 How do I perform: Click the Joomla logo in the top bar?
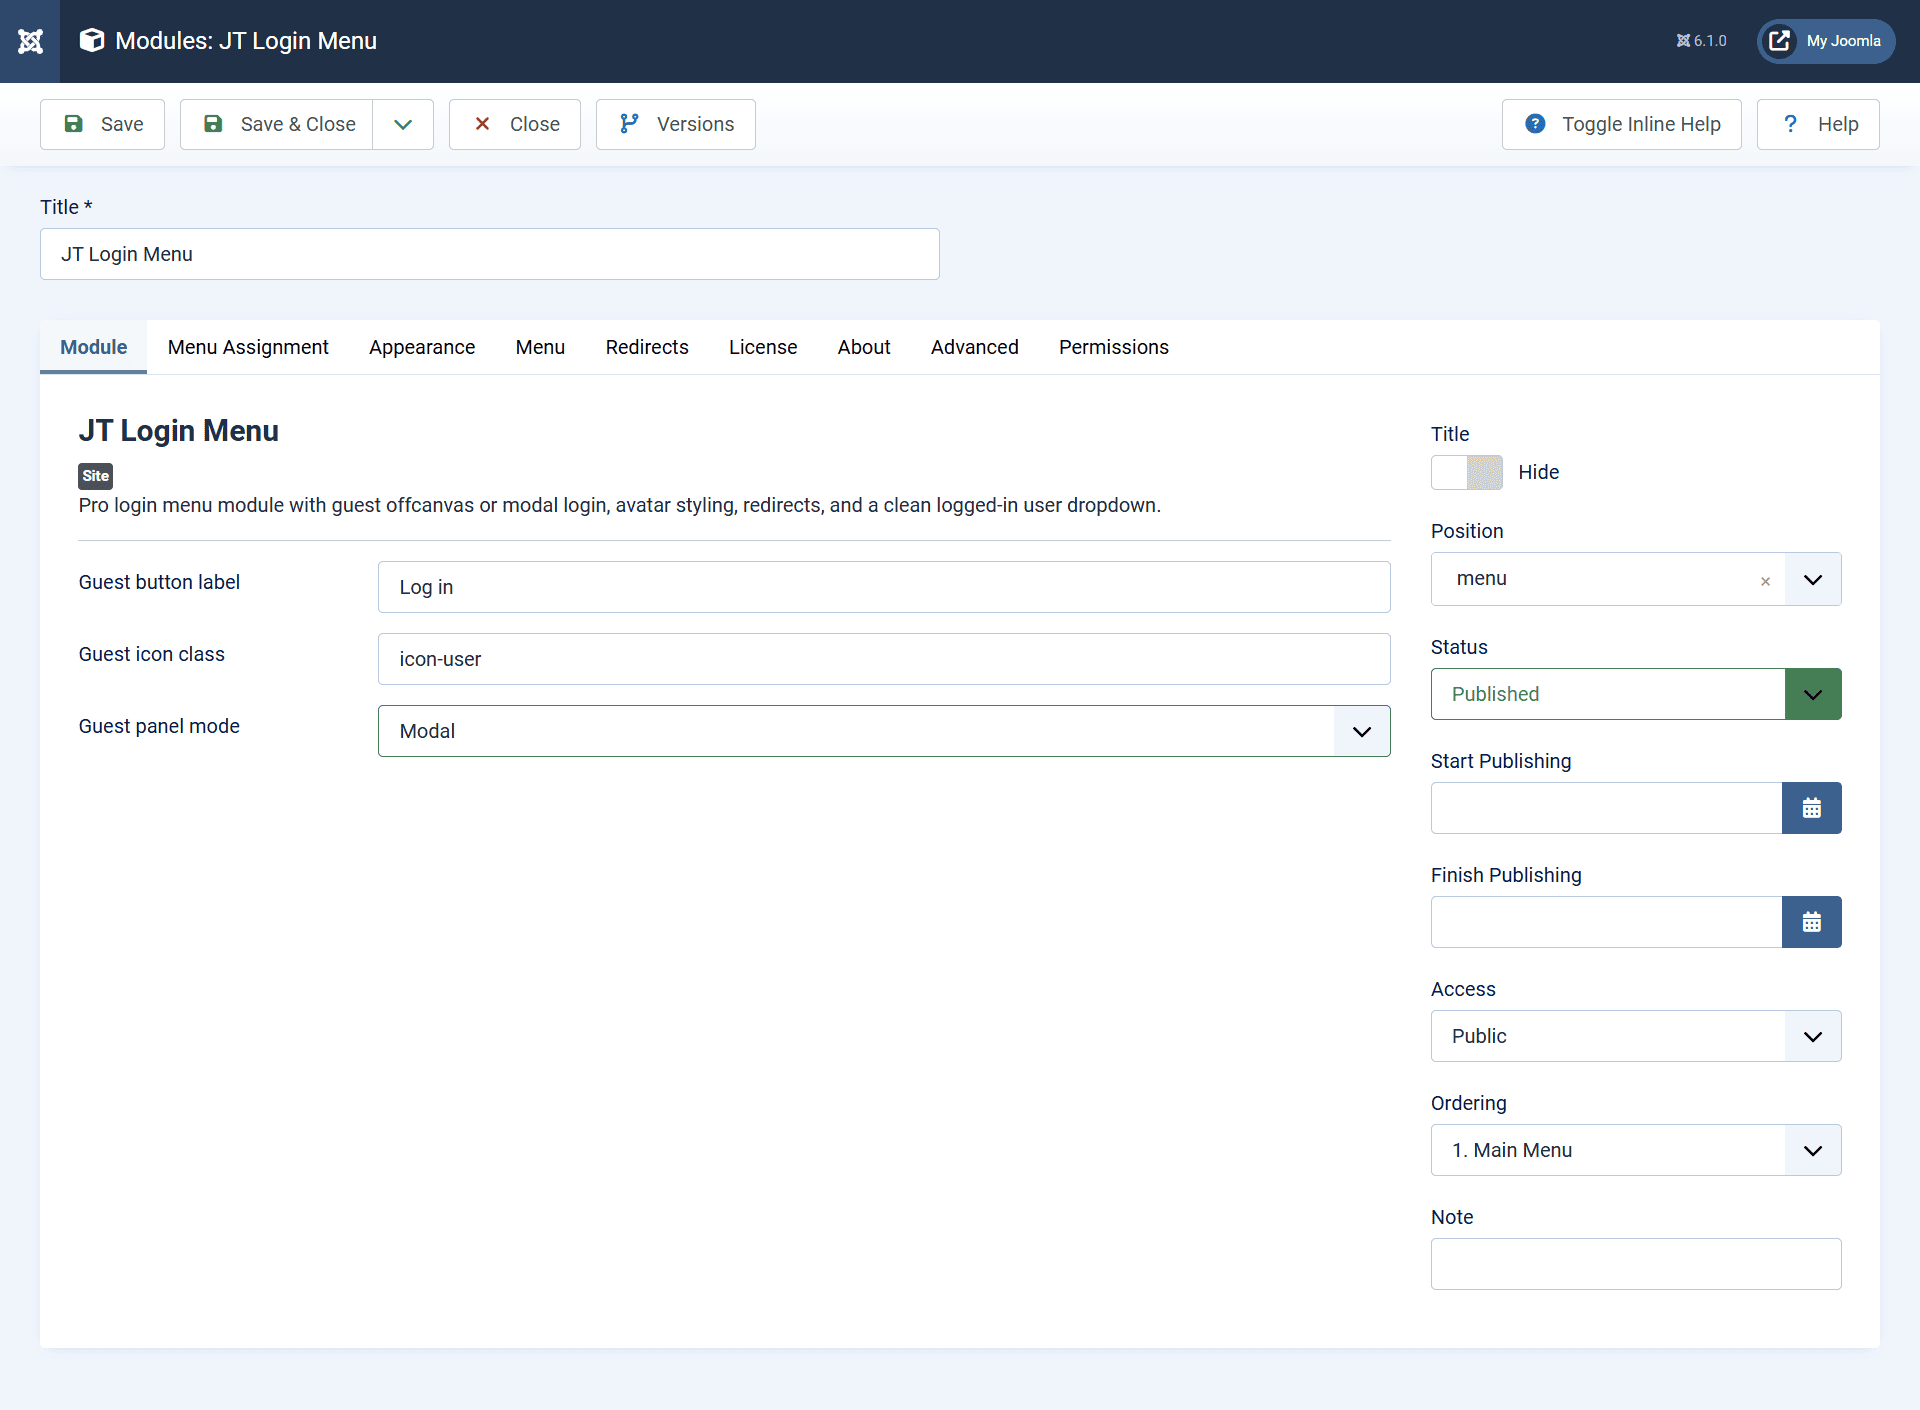[30, 41]
